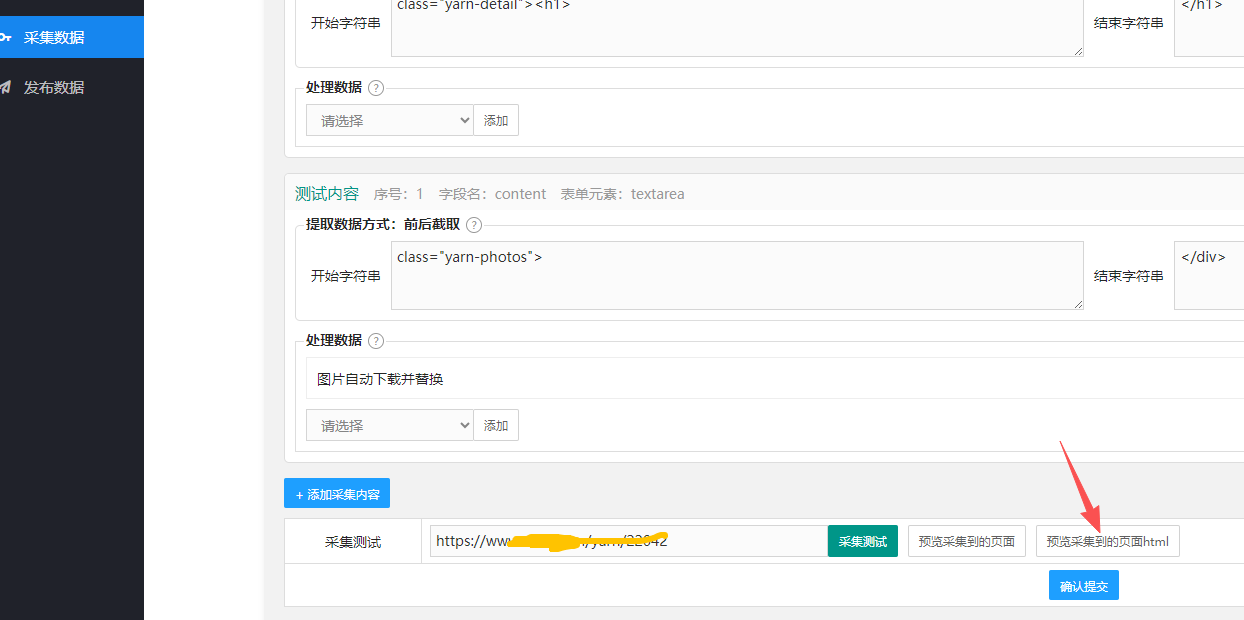Click the textarea containing class="yarn-photos">
This screenshot has height=620, width=1244.
(736, 275)
